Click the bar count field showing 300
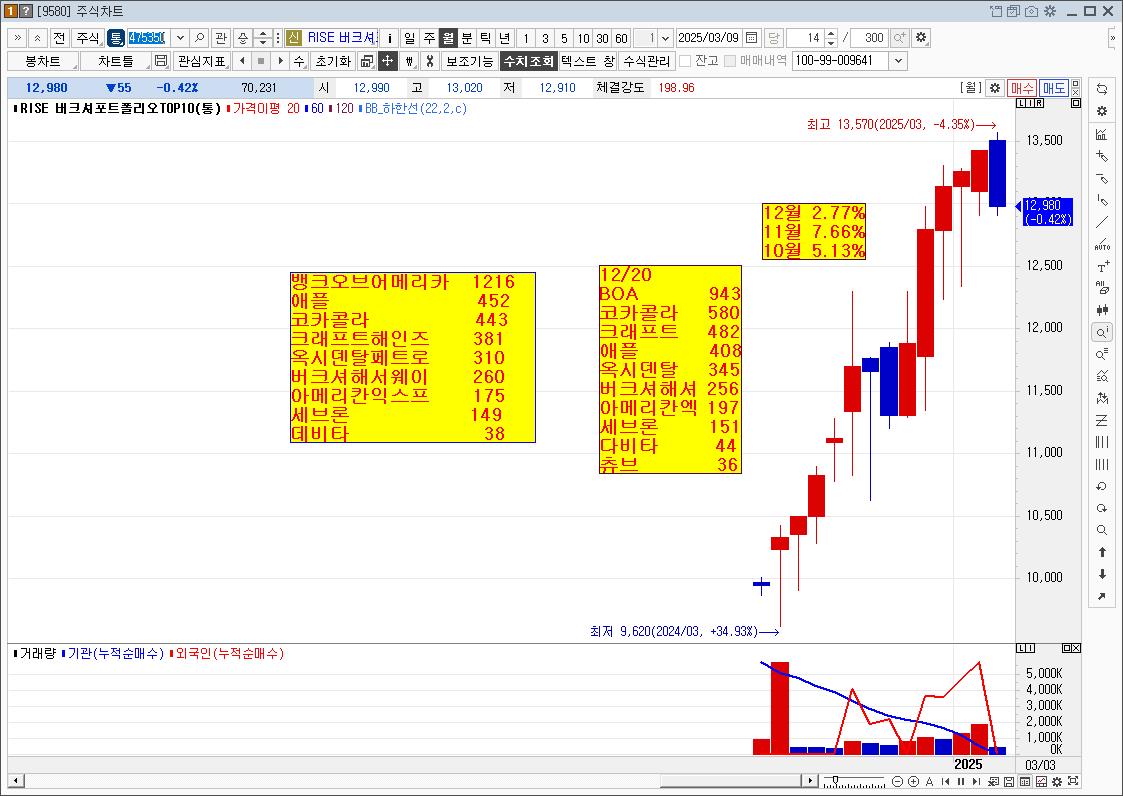1123x796 pixels. coord(870,38)
